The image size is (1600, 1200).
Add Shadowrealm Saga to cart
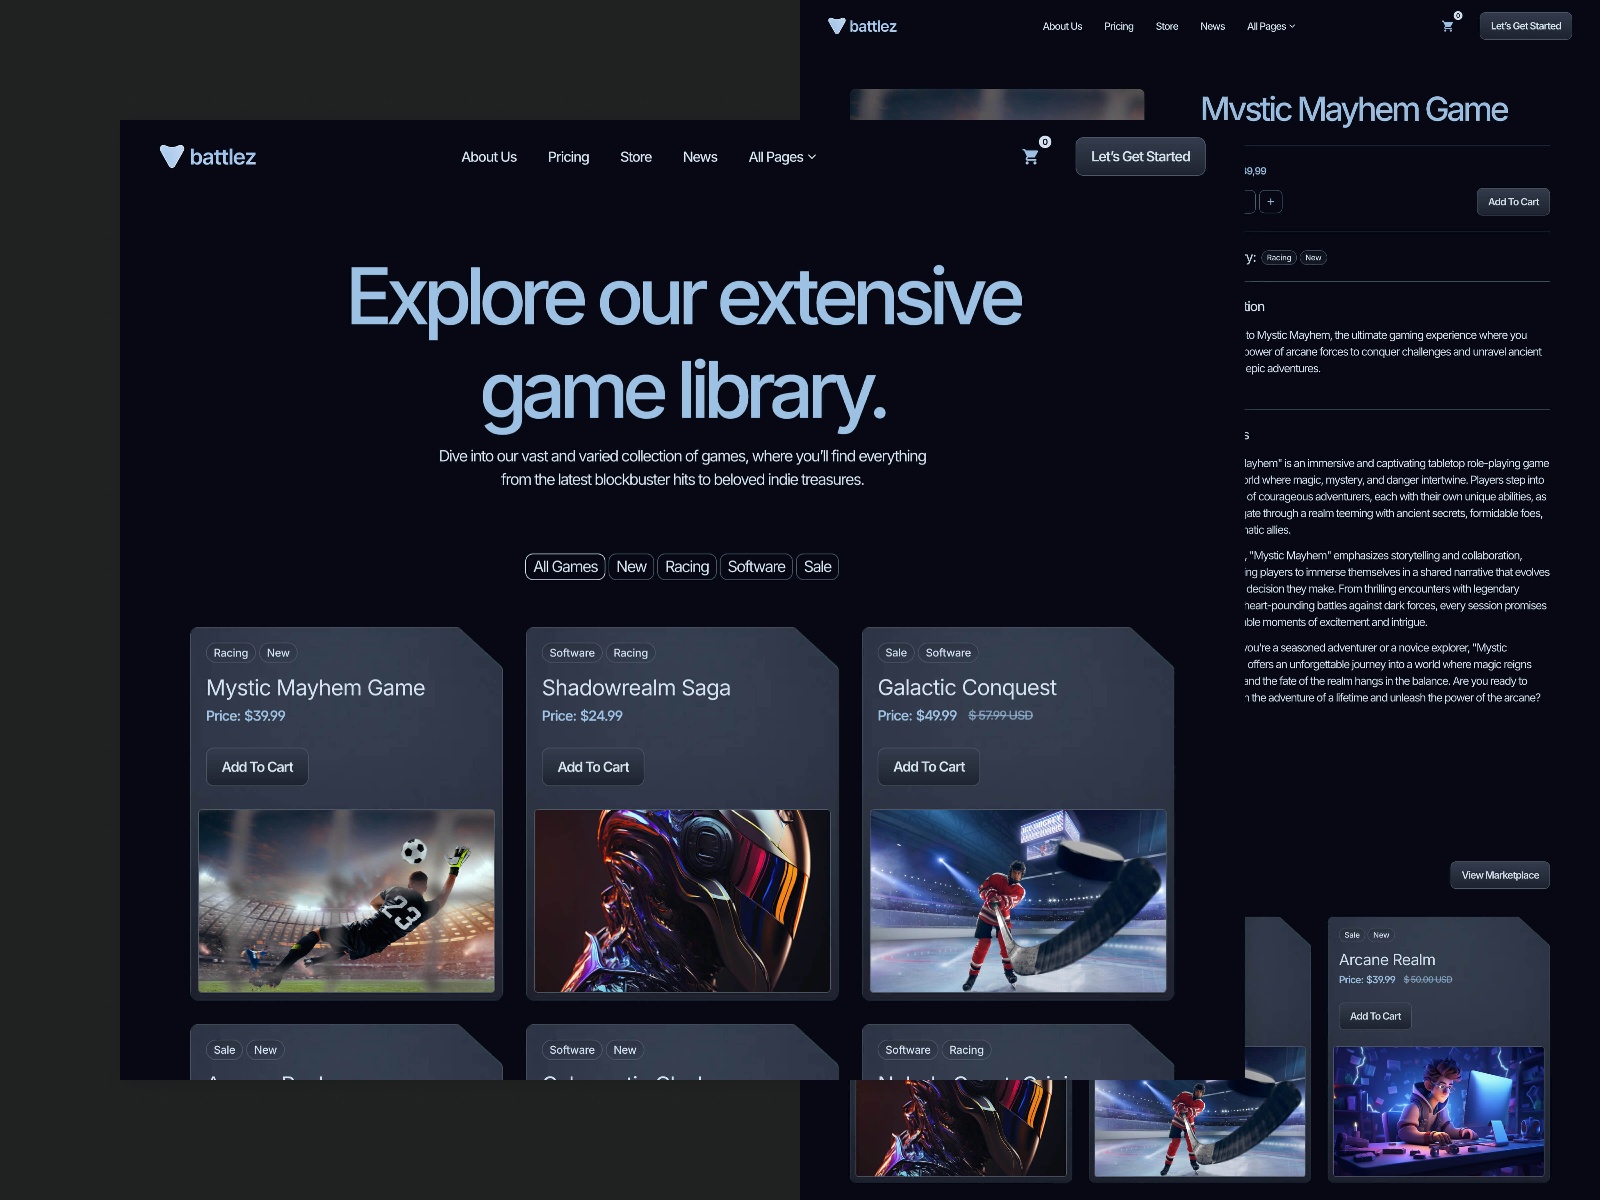click(593, 767)
